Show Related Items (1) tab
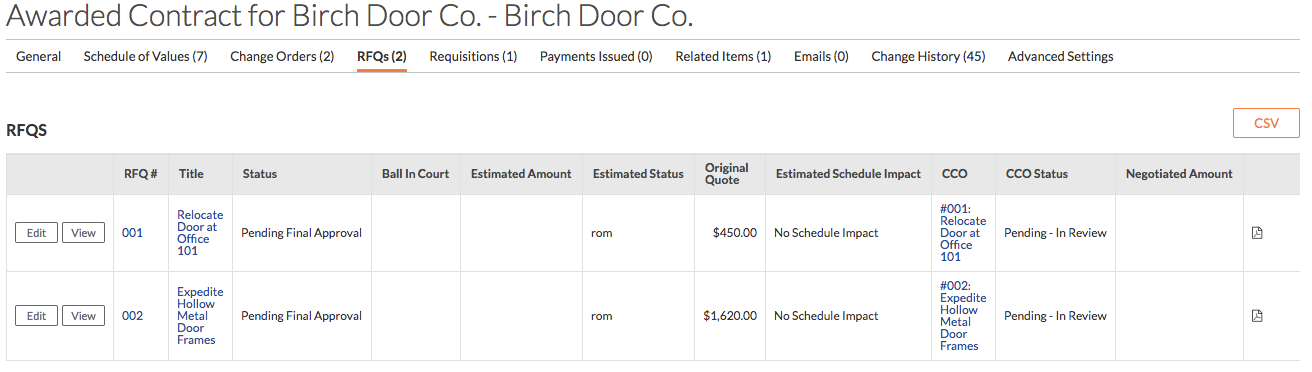Screen dimensions: 1312x372 point(723,57)
